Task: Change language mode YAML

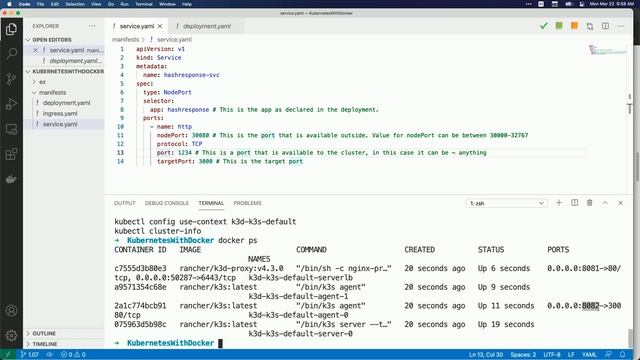Action: pyautogui.click(x=589, y=355)
